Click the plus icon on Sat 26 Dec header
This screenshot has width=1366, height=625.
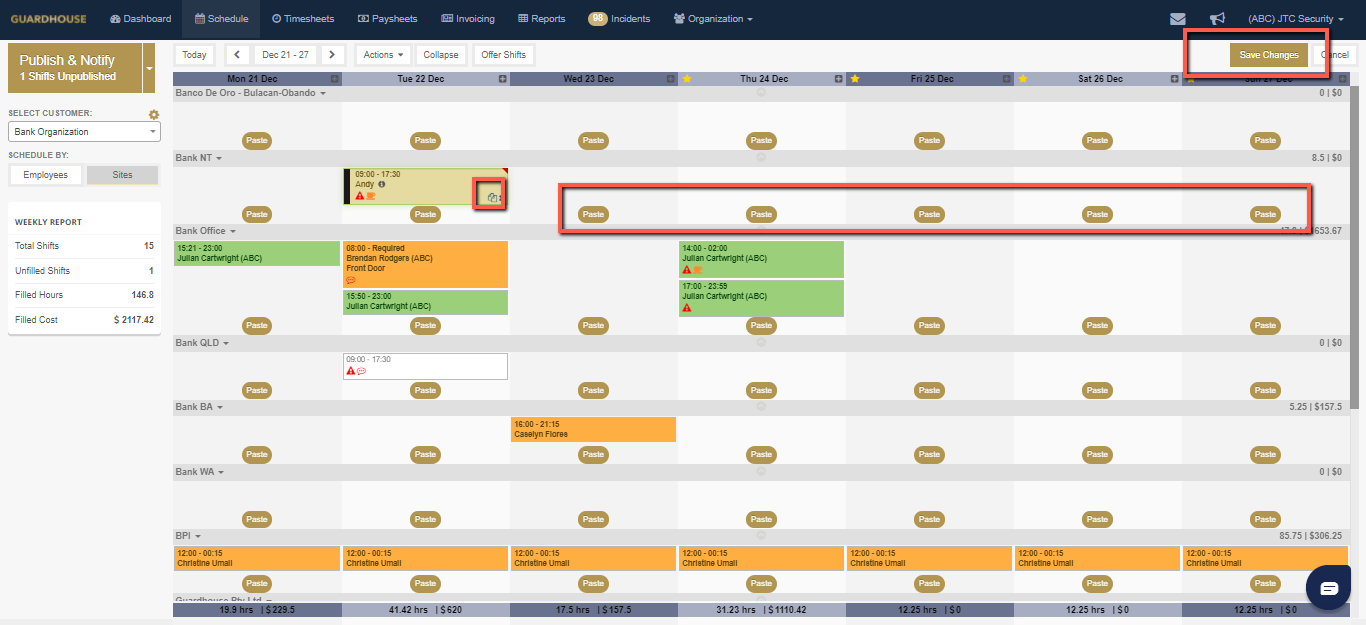coord(1175,79)
